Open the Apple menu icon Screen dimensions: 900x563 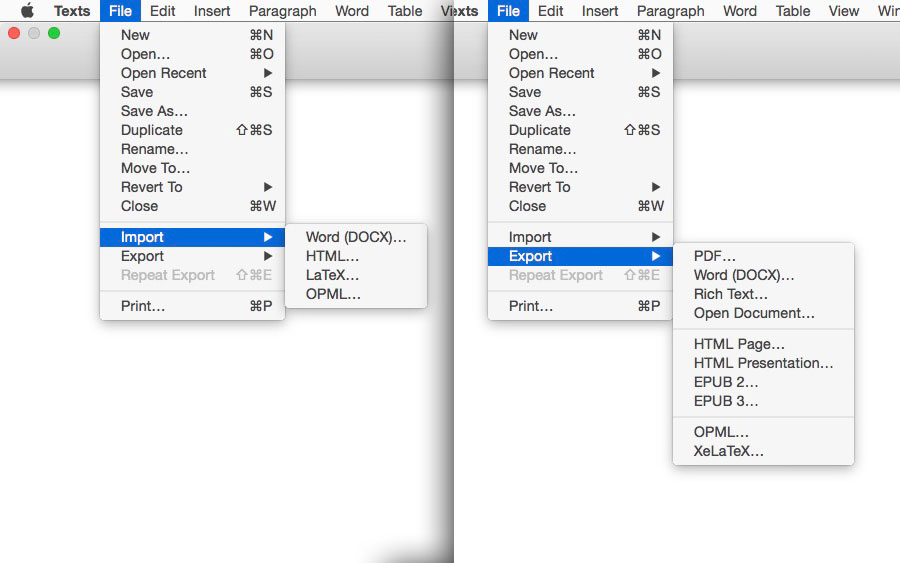pos(27,10)
